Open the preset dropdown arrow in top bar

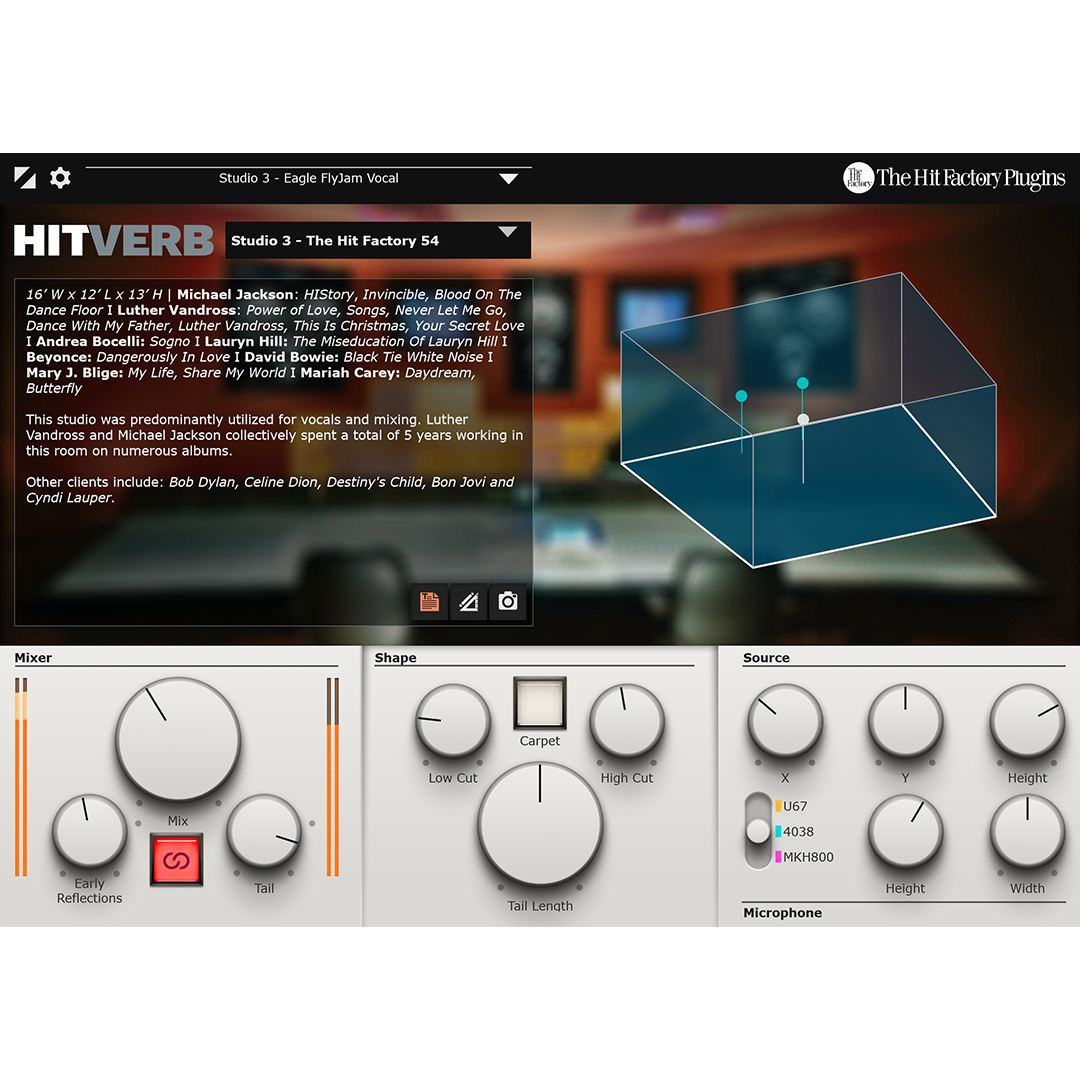tap(509, 179)
